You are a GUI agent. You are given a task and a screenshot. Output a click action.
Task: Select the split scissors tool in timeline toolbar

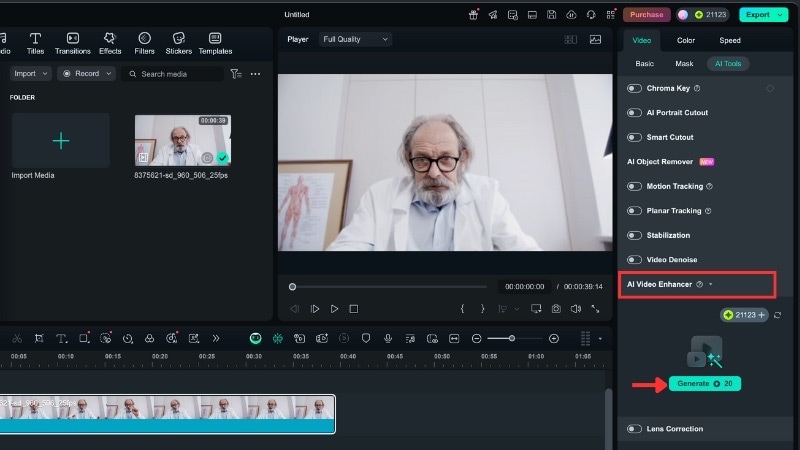click(17, 338)
